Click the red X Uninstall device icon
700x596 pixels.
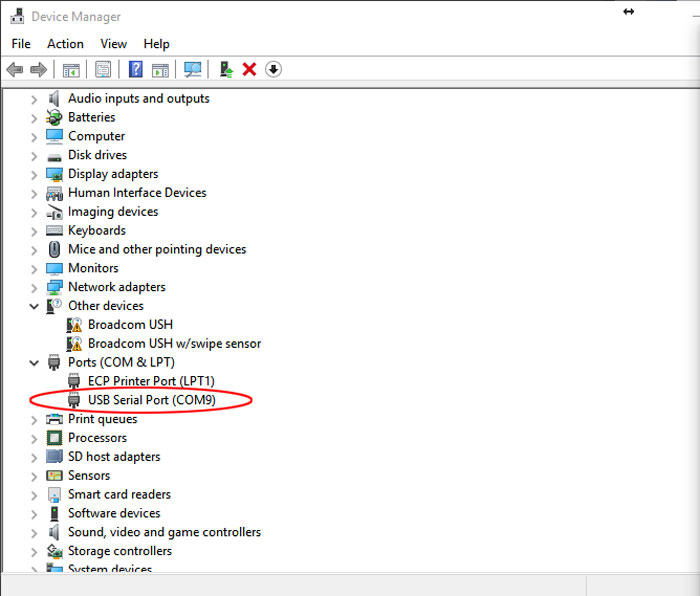[249, 70]
